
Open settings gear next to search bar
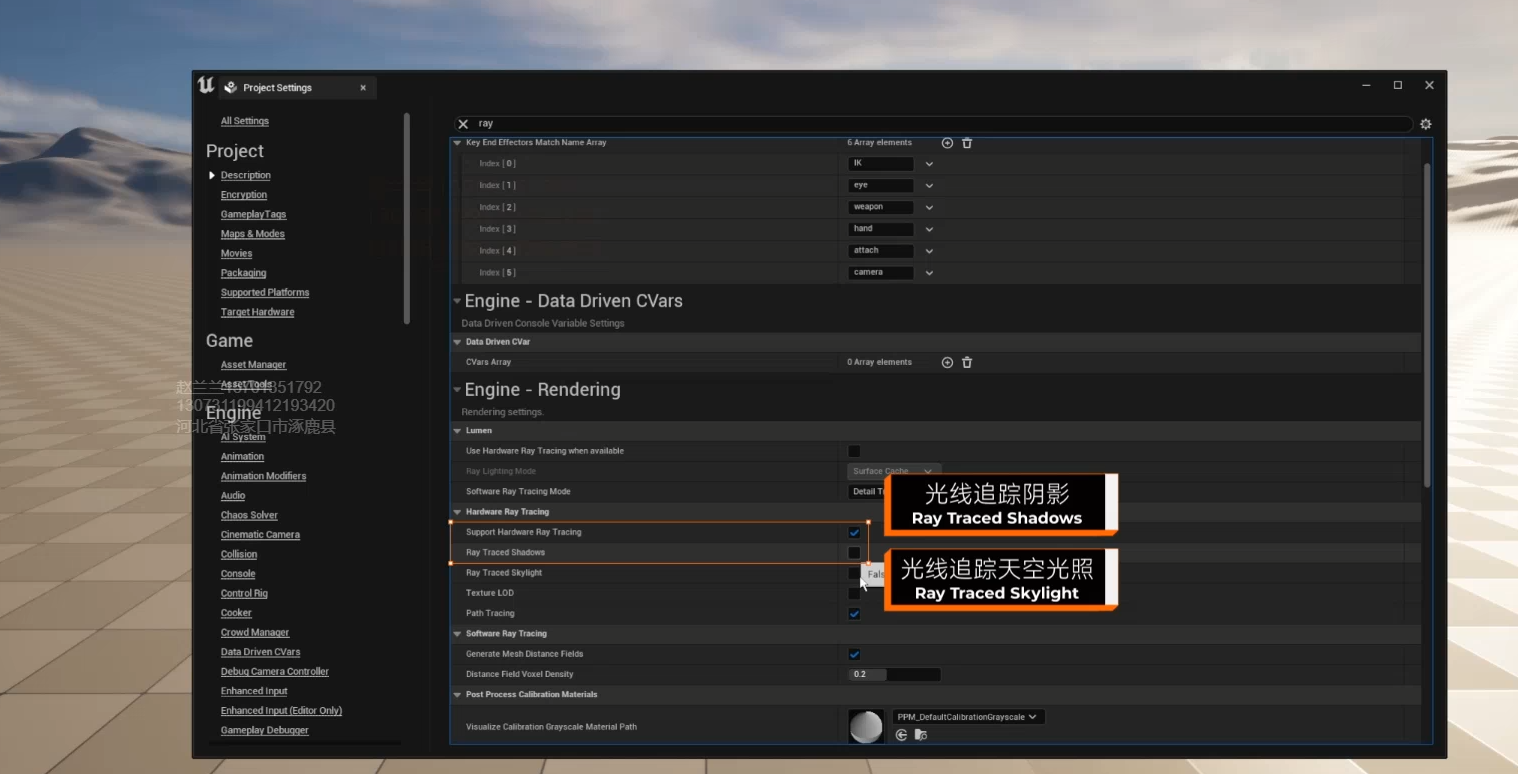pos(1425,124)
